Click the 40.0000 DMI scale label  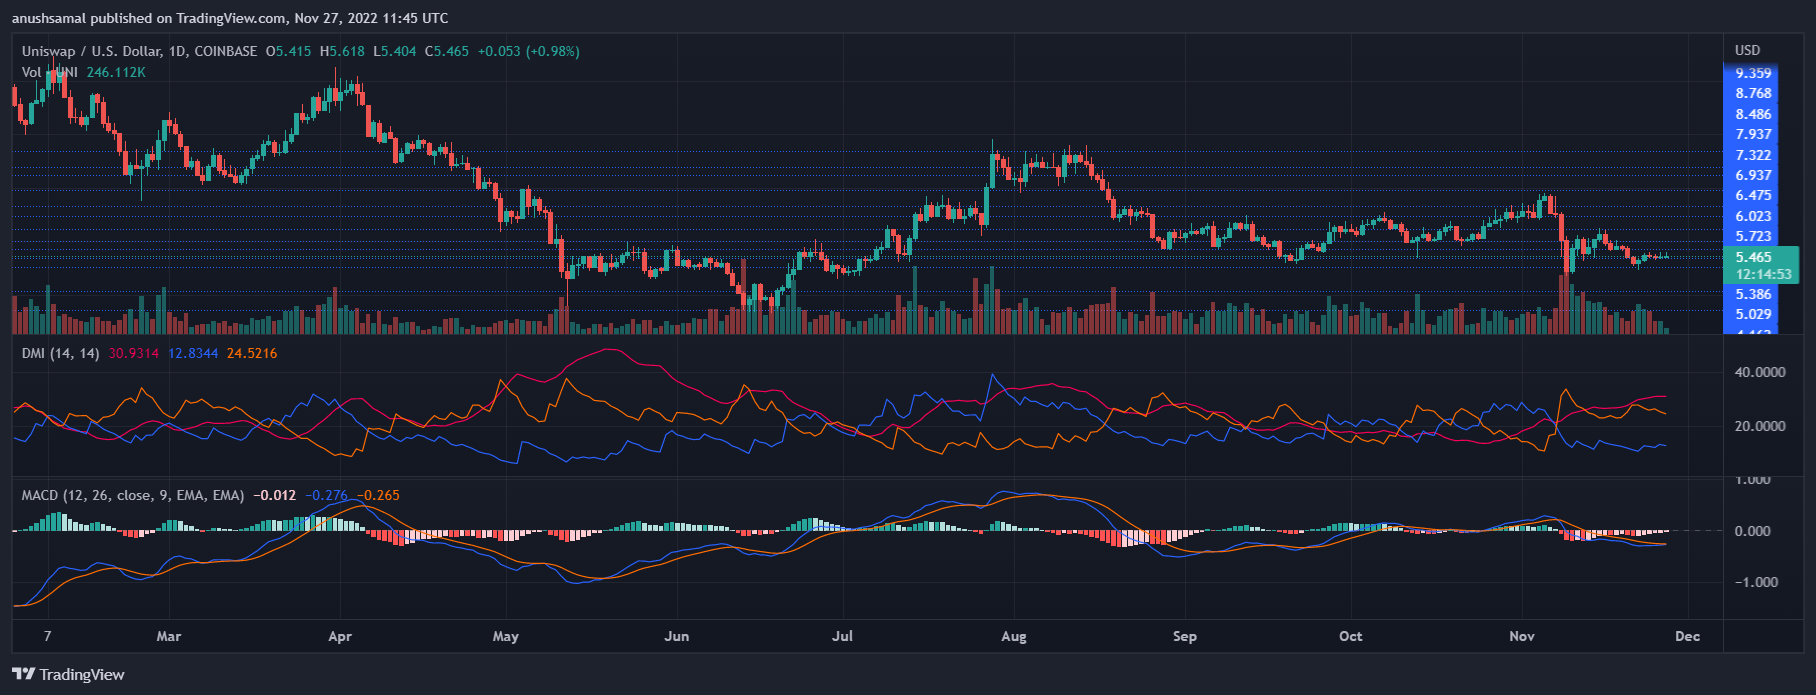1760,372
